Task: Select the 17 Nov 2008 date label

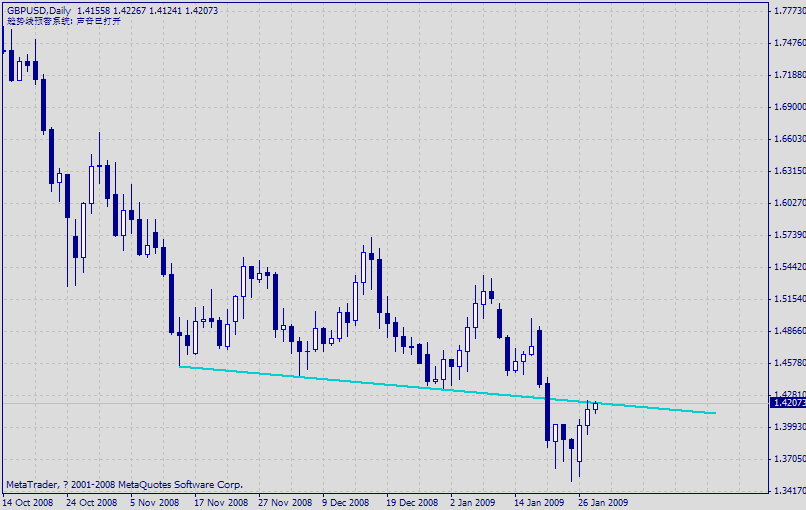Action: click(220, 502)
